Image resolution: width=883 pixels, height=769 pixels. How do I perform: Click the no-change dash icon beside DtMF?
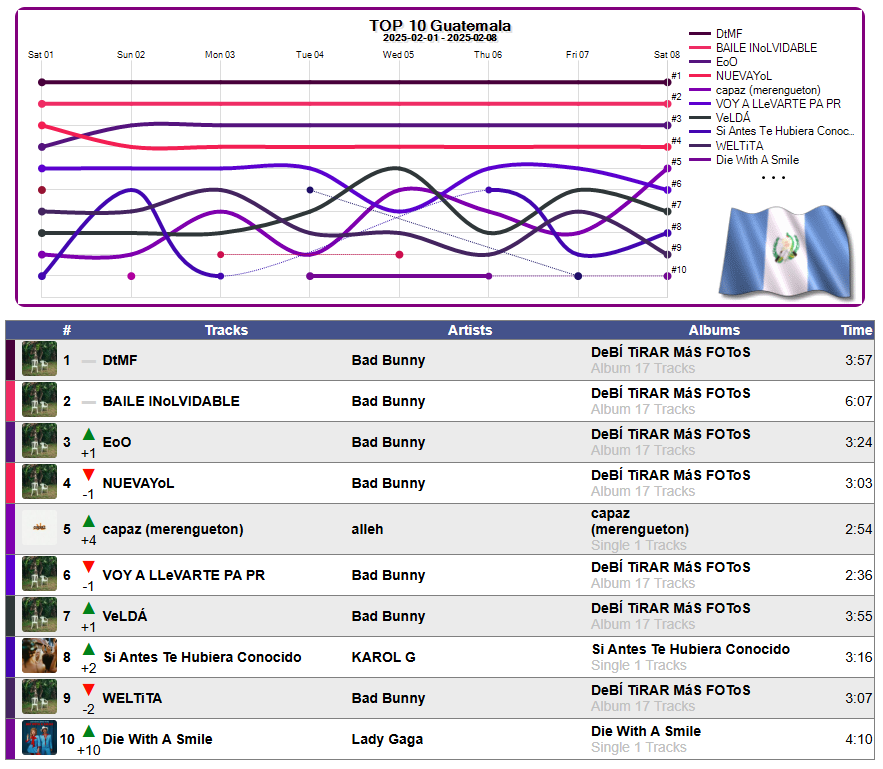tap(88, 361)
